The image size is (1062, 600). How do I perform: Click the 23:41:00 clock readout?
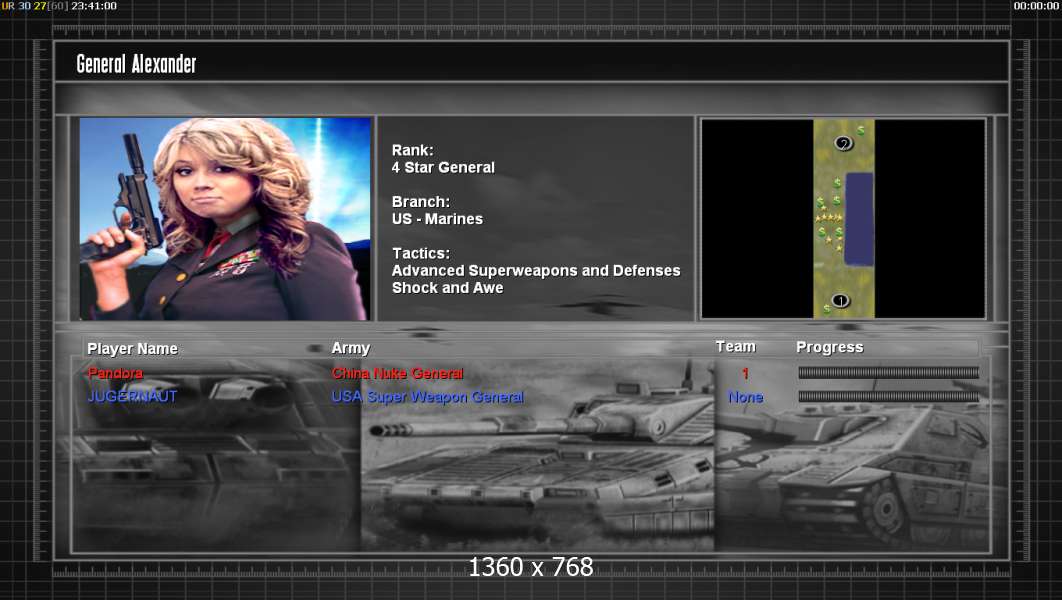tap(93, 5)
